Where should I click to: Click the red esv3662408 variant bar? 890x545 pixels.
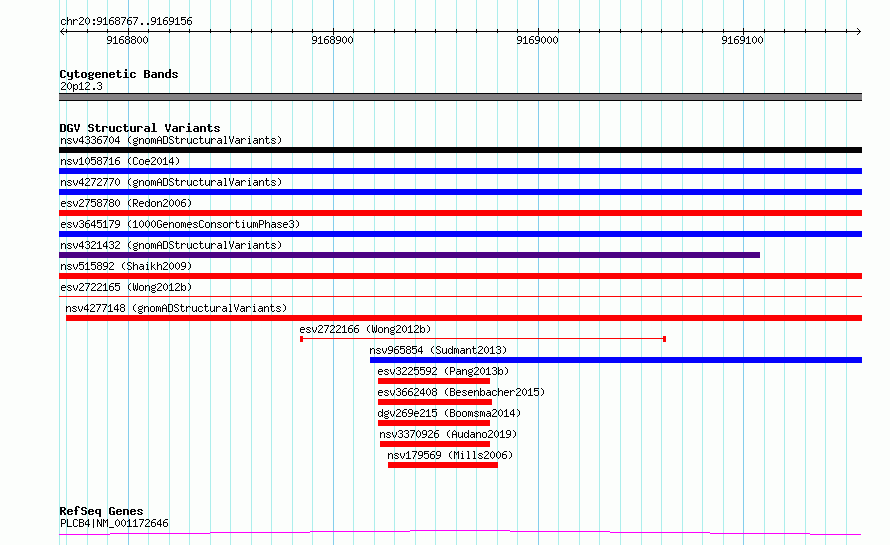pos(435,402)
